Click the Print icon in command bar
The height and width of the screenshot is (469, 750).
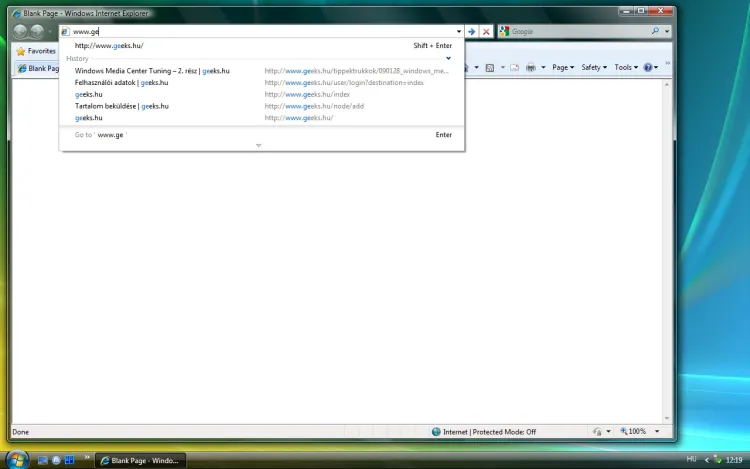click(x=530, y=68)
